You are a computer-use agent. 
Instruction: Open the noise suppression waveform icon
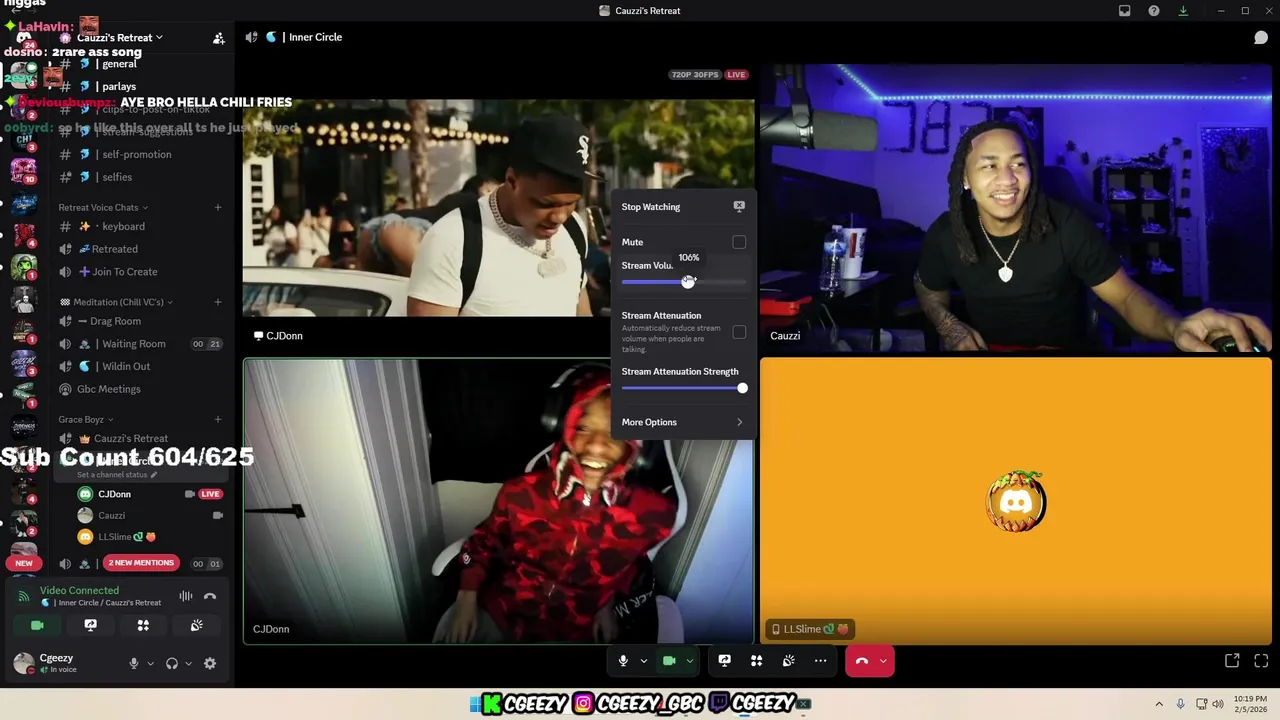(186, 596)
